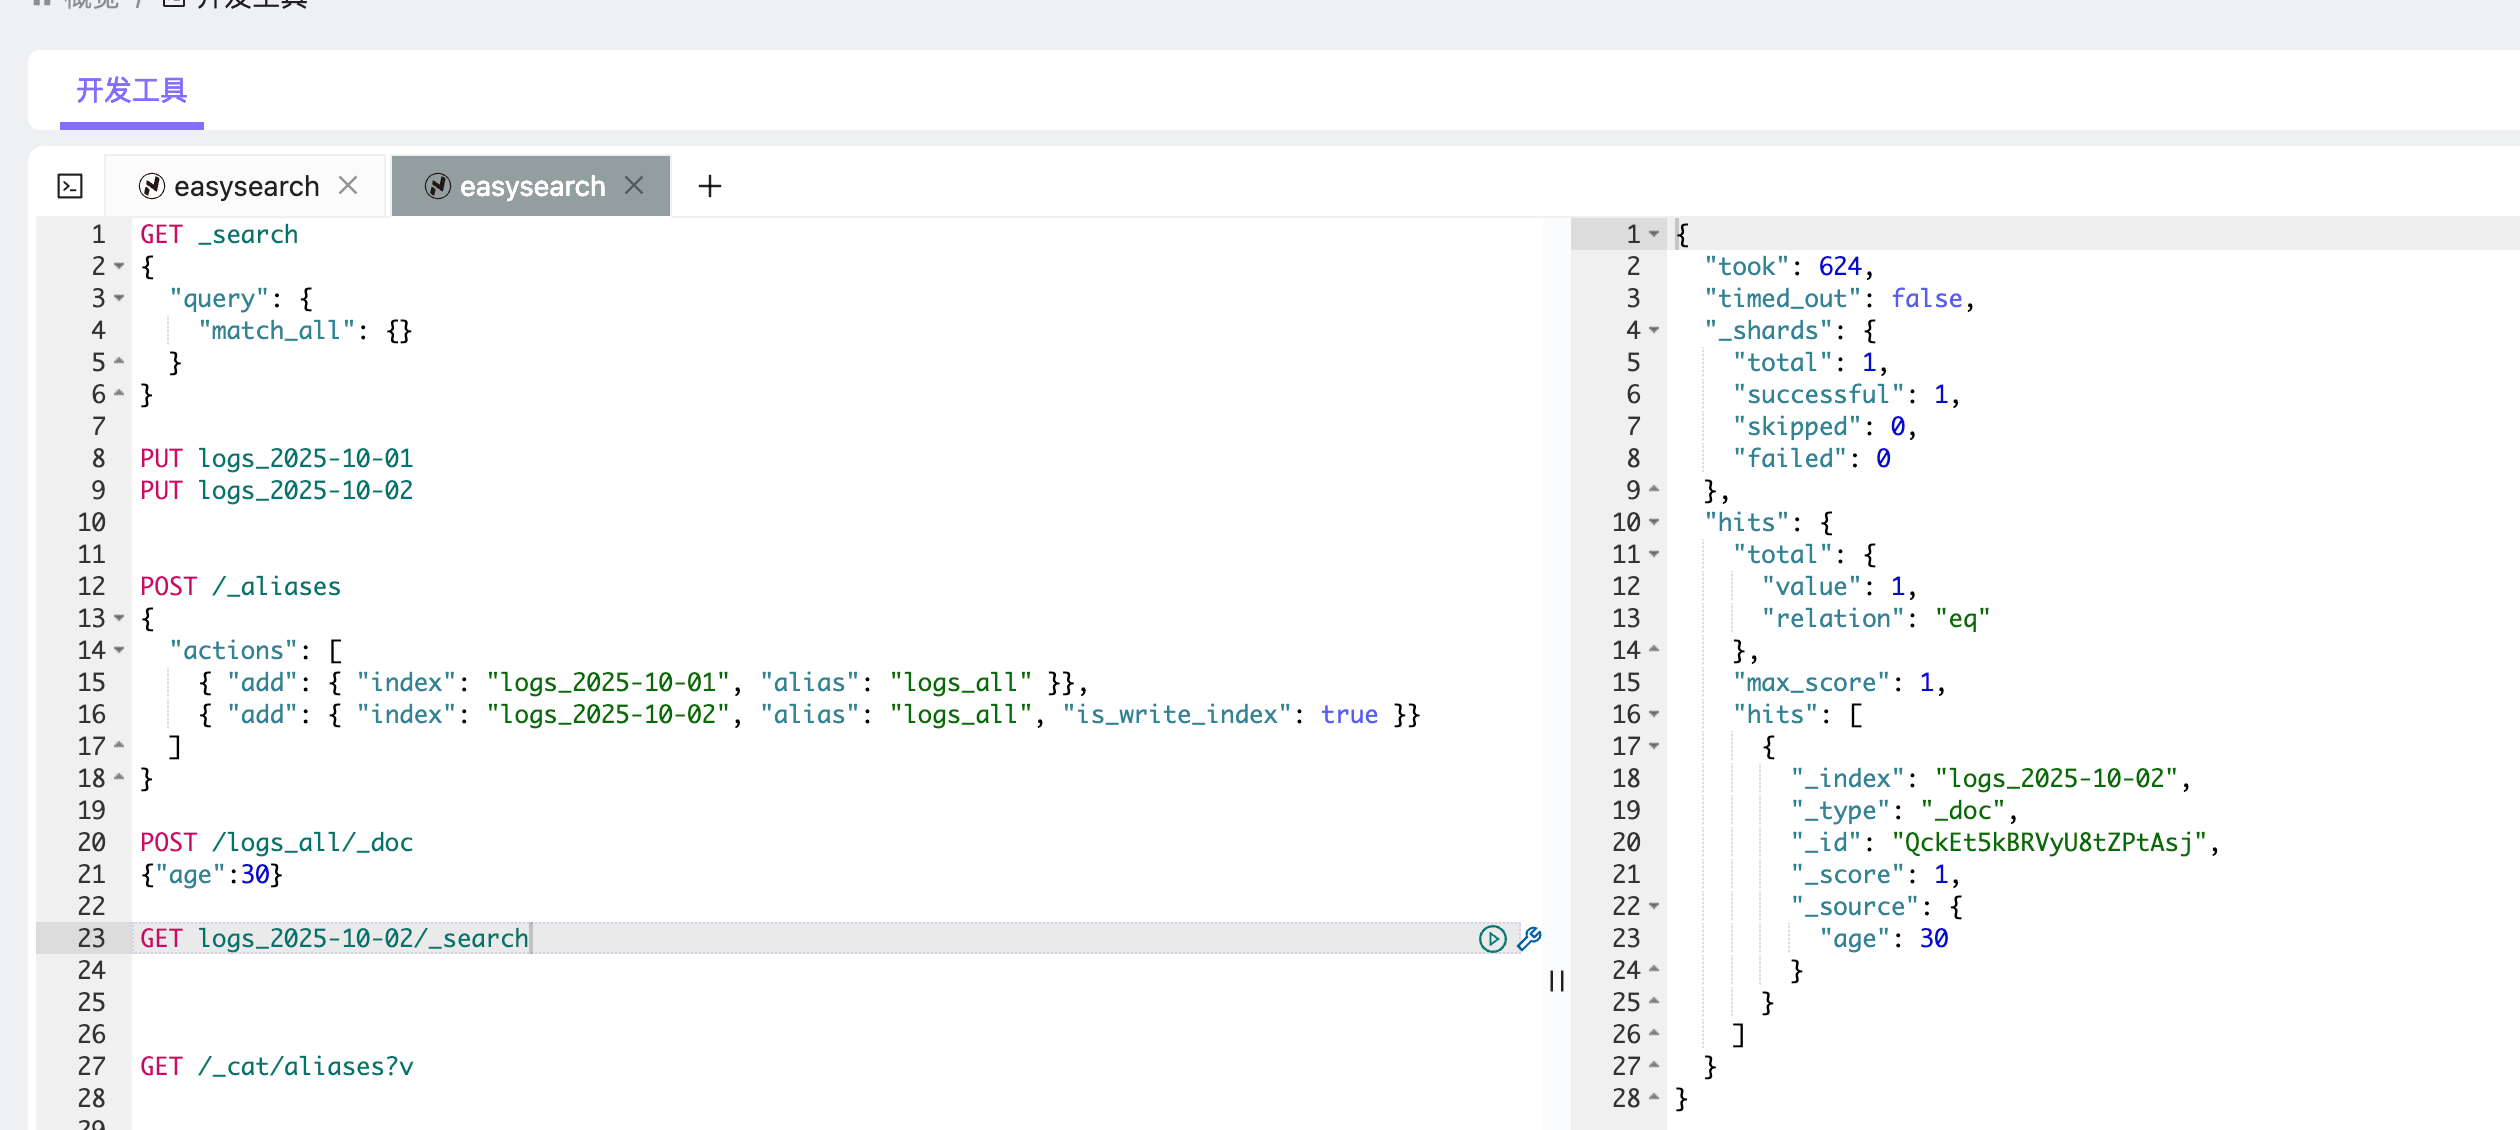Add a new console tab with plus
The width and height of the screenshot is (2520, 1130).
[x=709, y=186]
